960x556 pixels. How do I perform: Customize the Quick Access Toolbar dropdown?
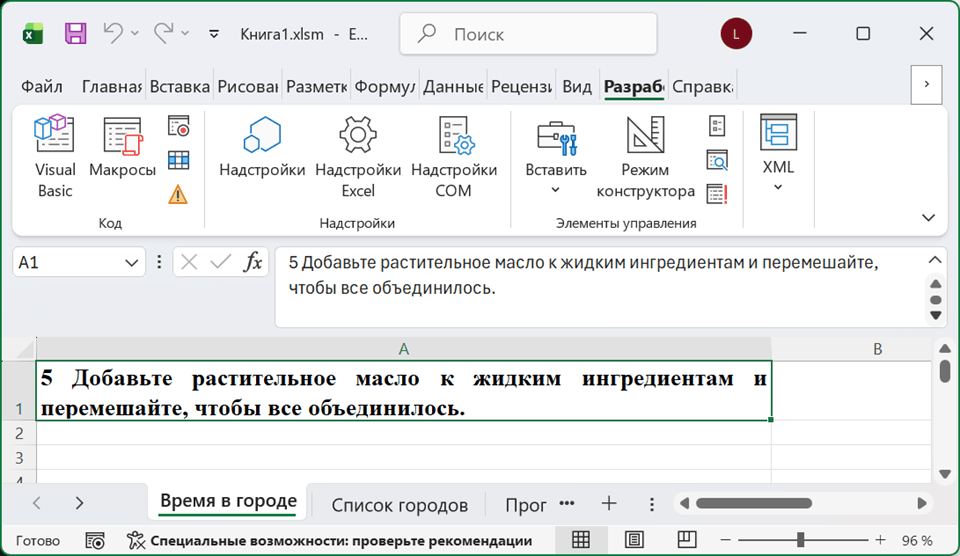pyautogui.click(x=214, y=34)
